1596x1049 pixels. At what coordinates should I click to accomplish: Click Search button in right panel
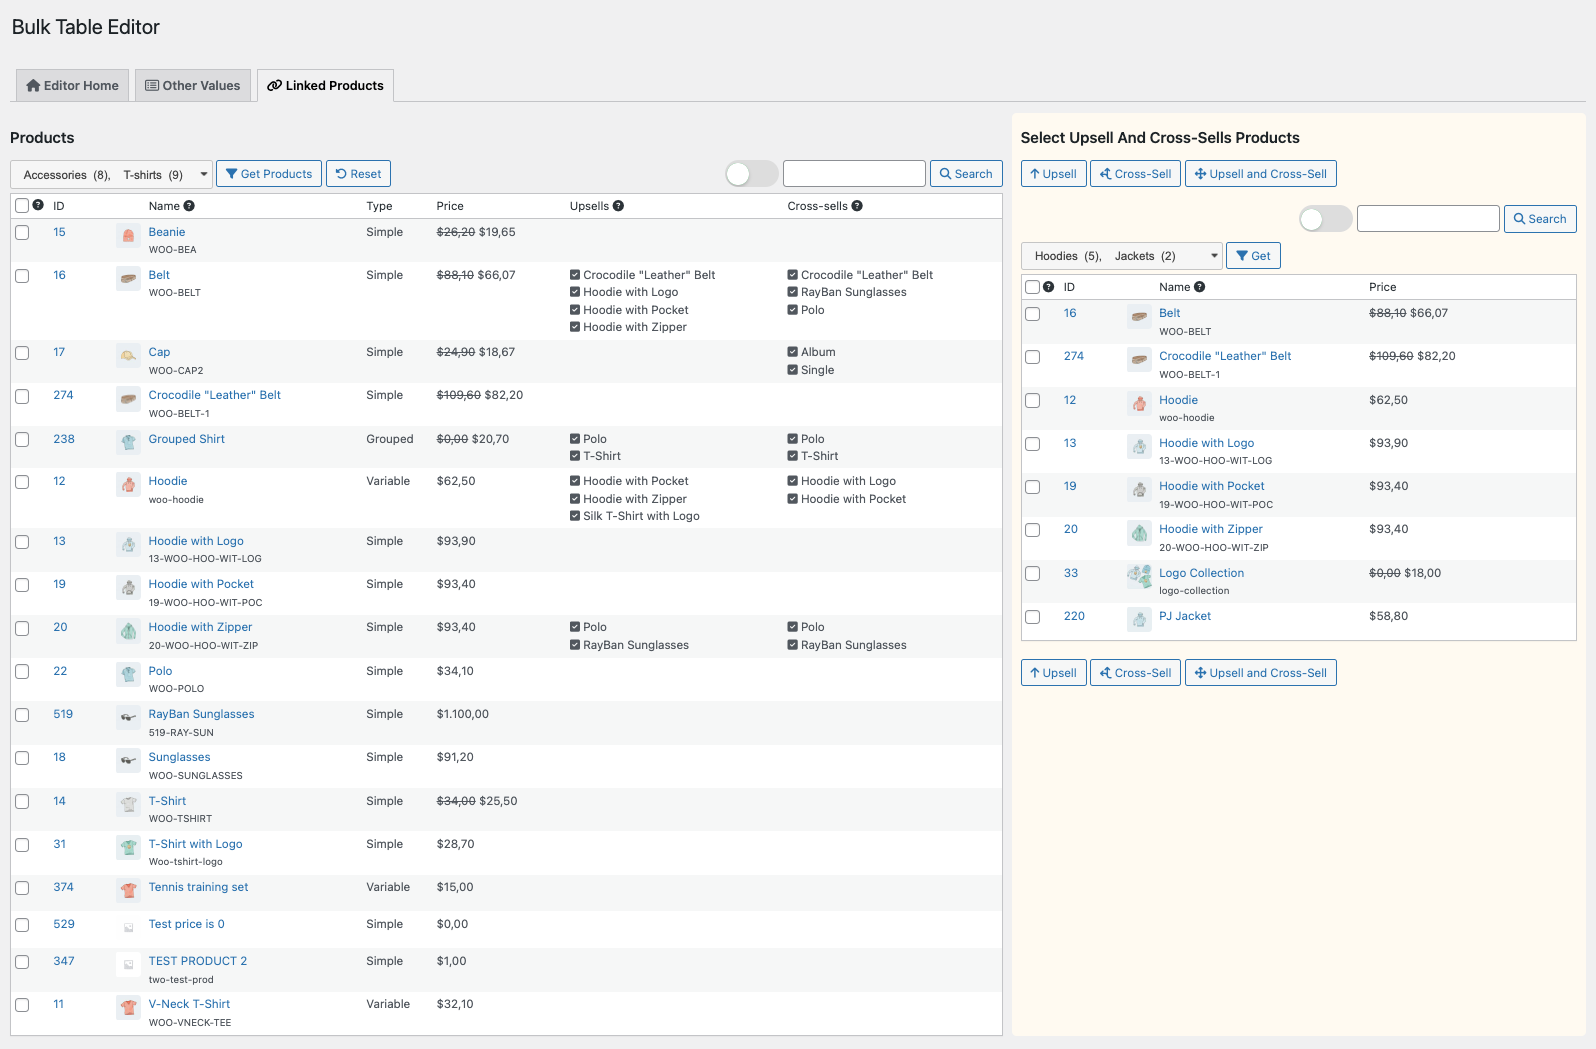pos(1540,219)
